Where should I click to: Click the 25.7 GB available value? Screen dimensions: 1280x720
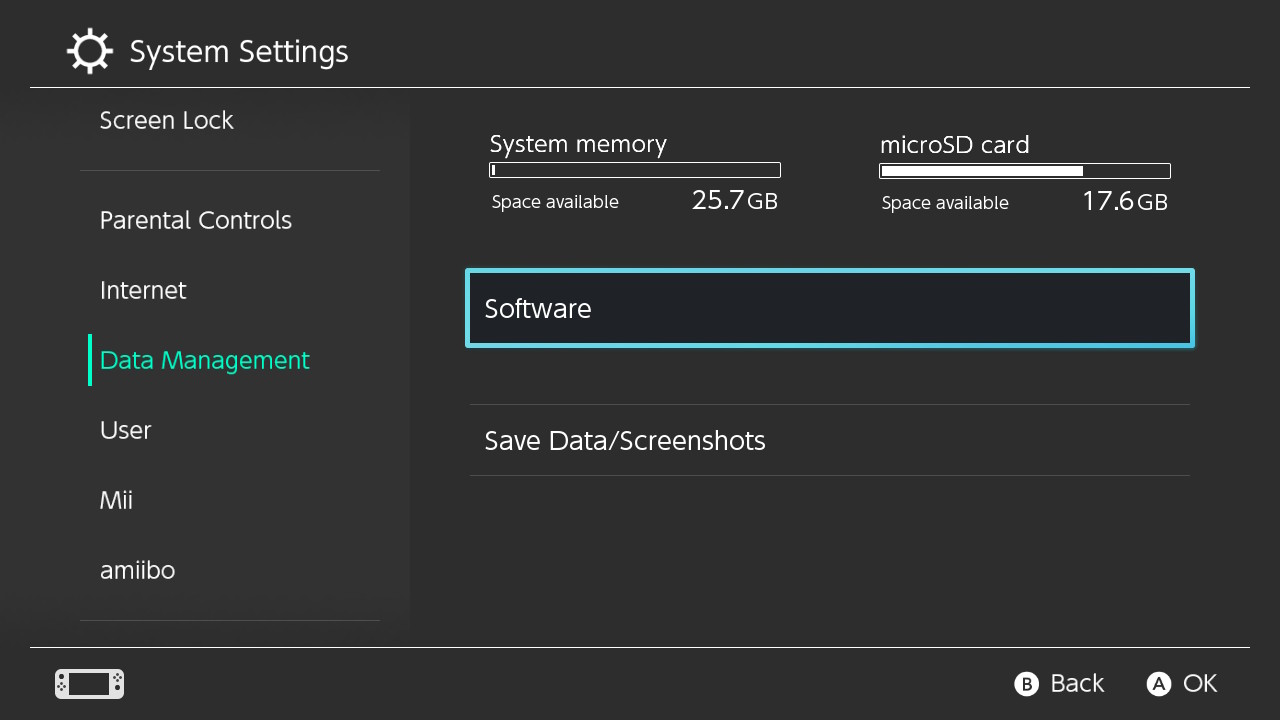[734, 201]
